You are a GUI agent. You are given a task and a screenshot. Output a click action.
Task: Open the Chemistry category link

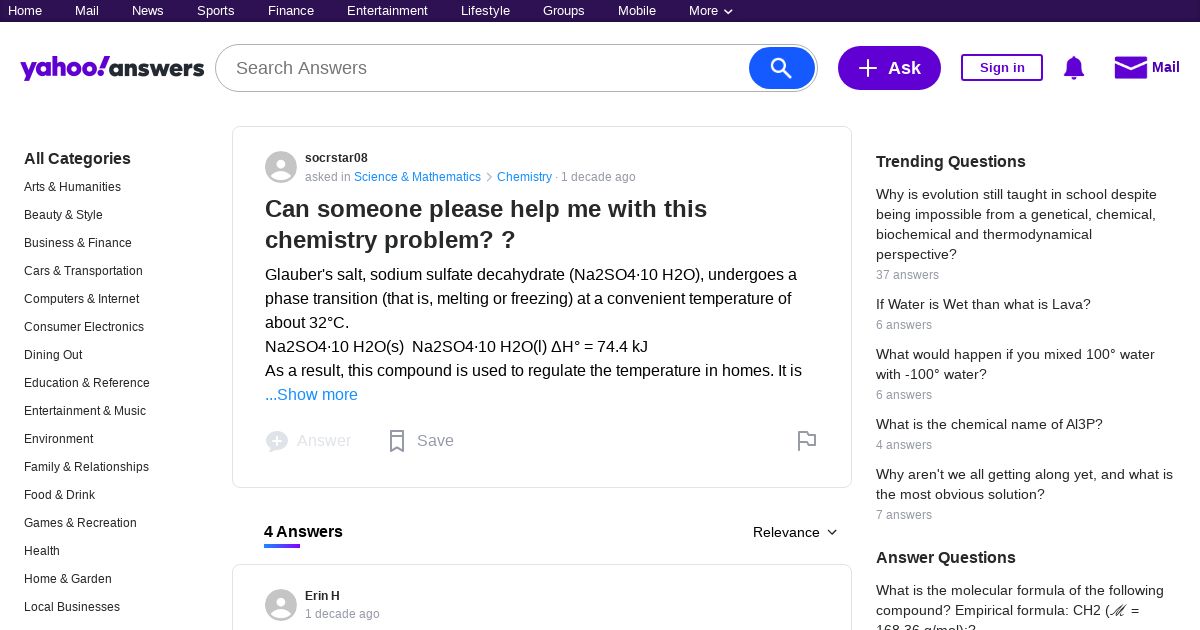[524, 177]
